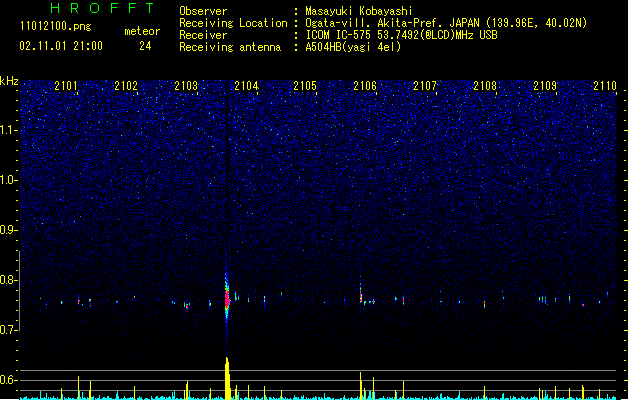Click the 2103 time marker
Viewport: 629px width, 400px height.
point(186,86)
